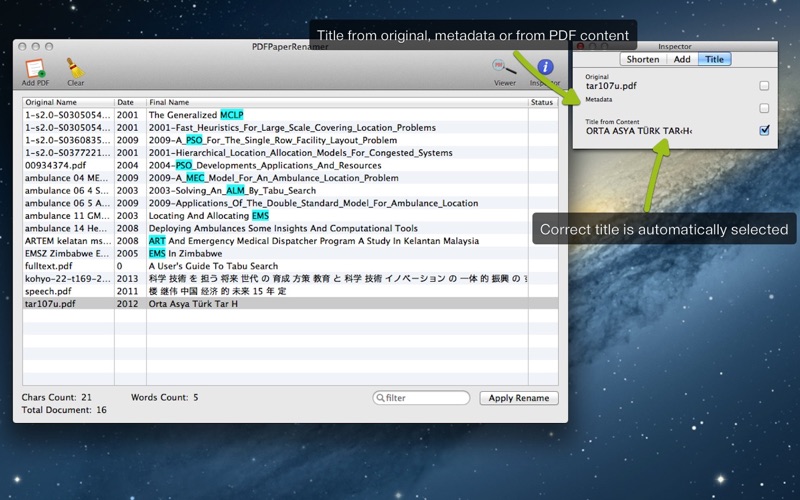Click final name "A User's Guide To Tabu Search"
The height and width of the screenshot is (500, 800).
(x=213, y=266)
